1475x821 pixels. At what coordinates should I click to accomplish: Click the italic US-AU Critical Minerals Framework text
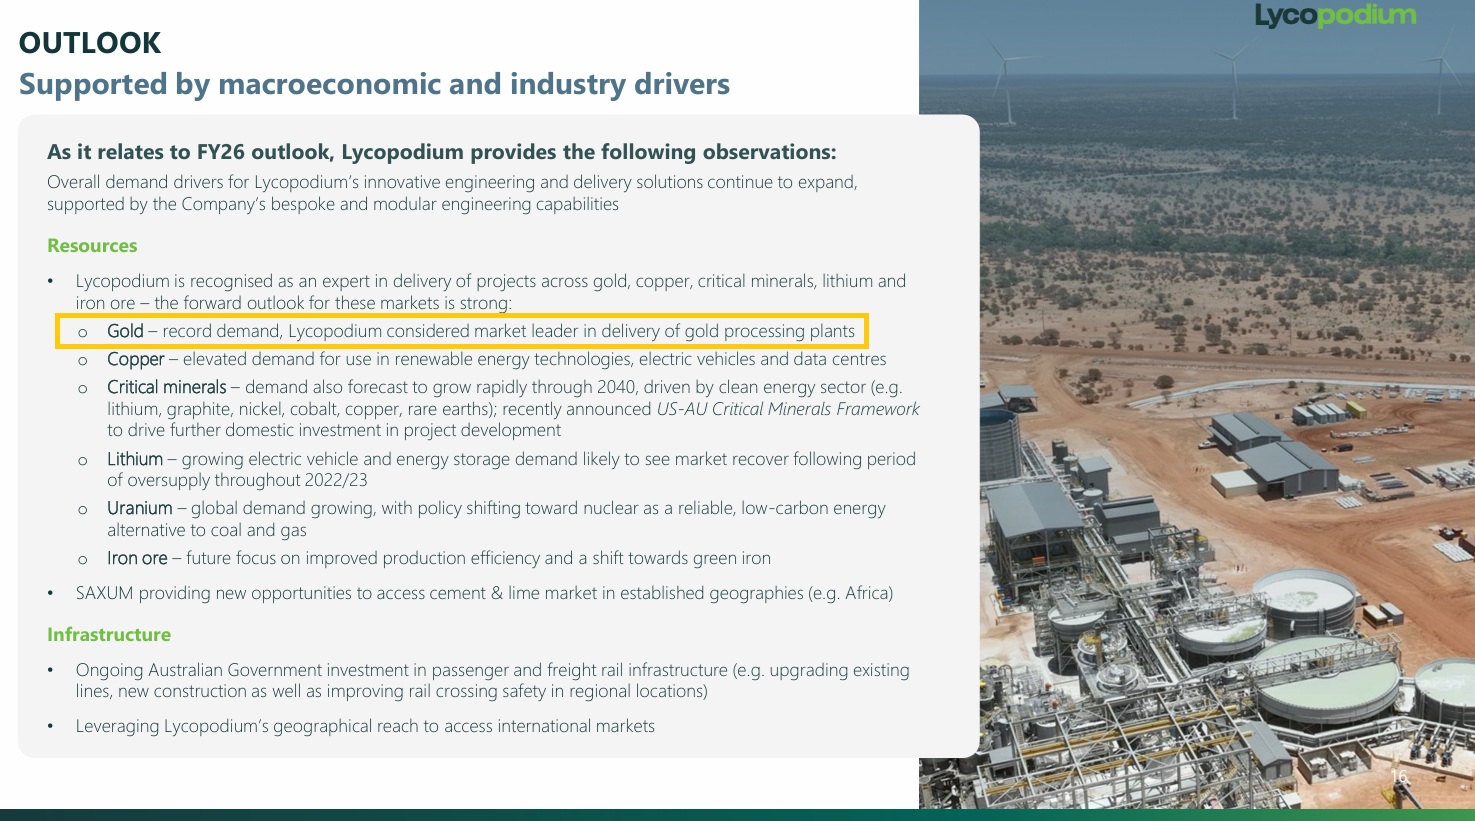click(x=787, y=409)
